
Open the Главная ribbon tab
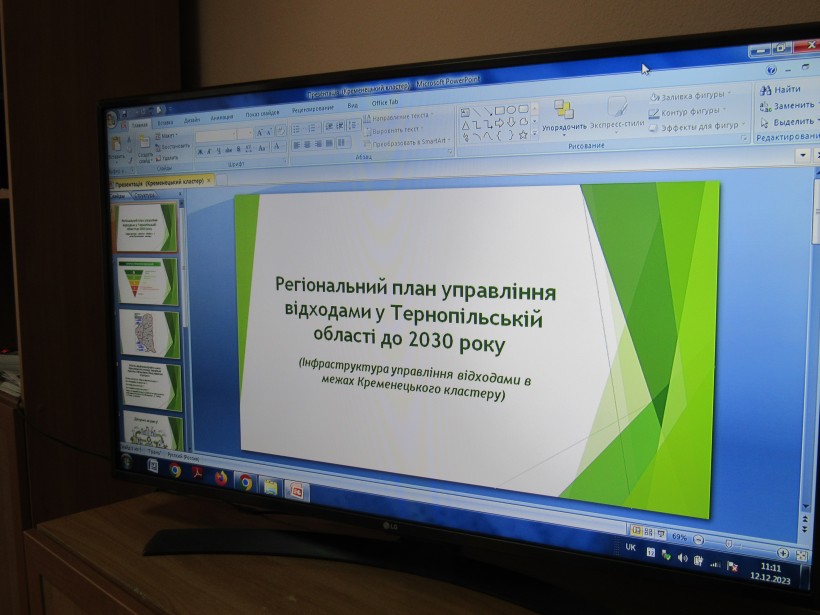click(x=140, y=125)
